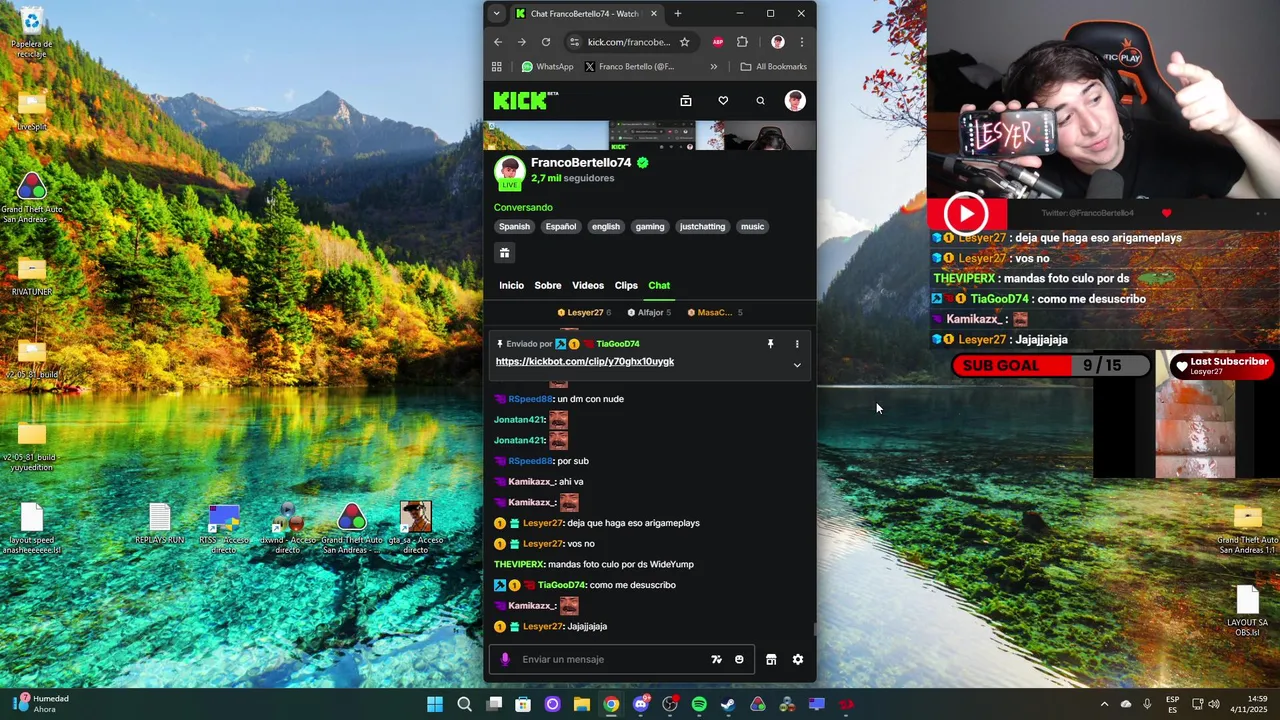This screenshot has height=720, width=1280.
Task: Open chat text formatting icon
Action: (716, 659)
